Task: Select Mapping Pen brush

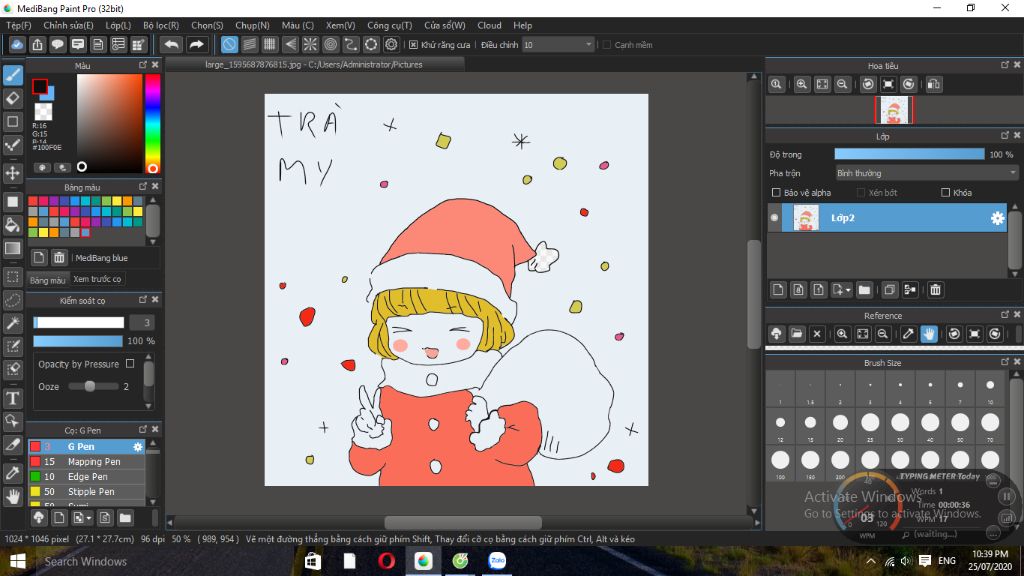Action: coord(87,462)
